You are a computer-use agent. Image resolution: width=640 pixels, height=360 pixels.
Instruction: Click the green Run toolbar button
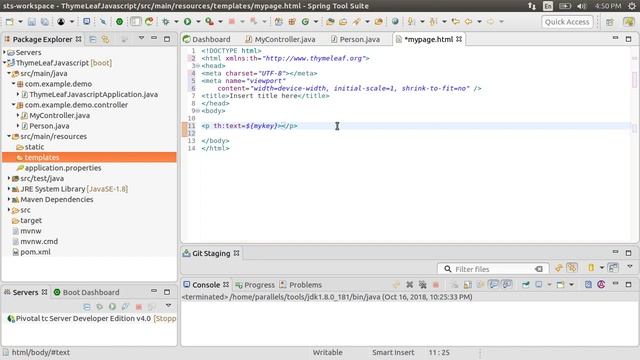(x=187, y=22)
